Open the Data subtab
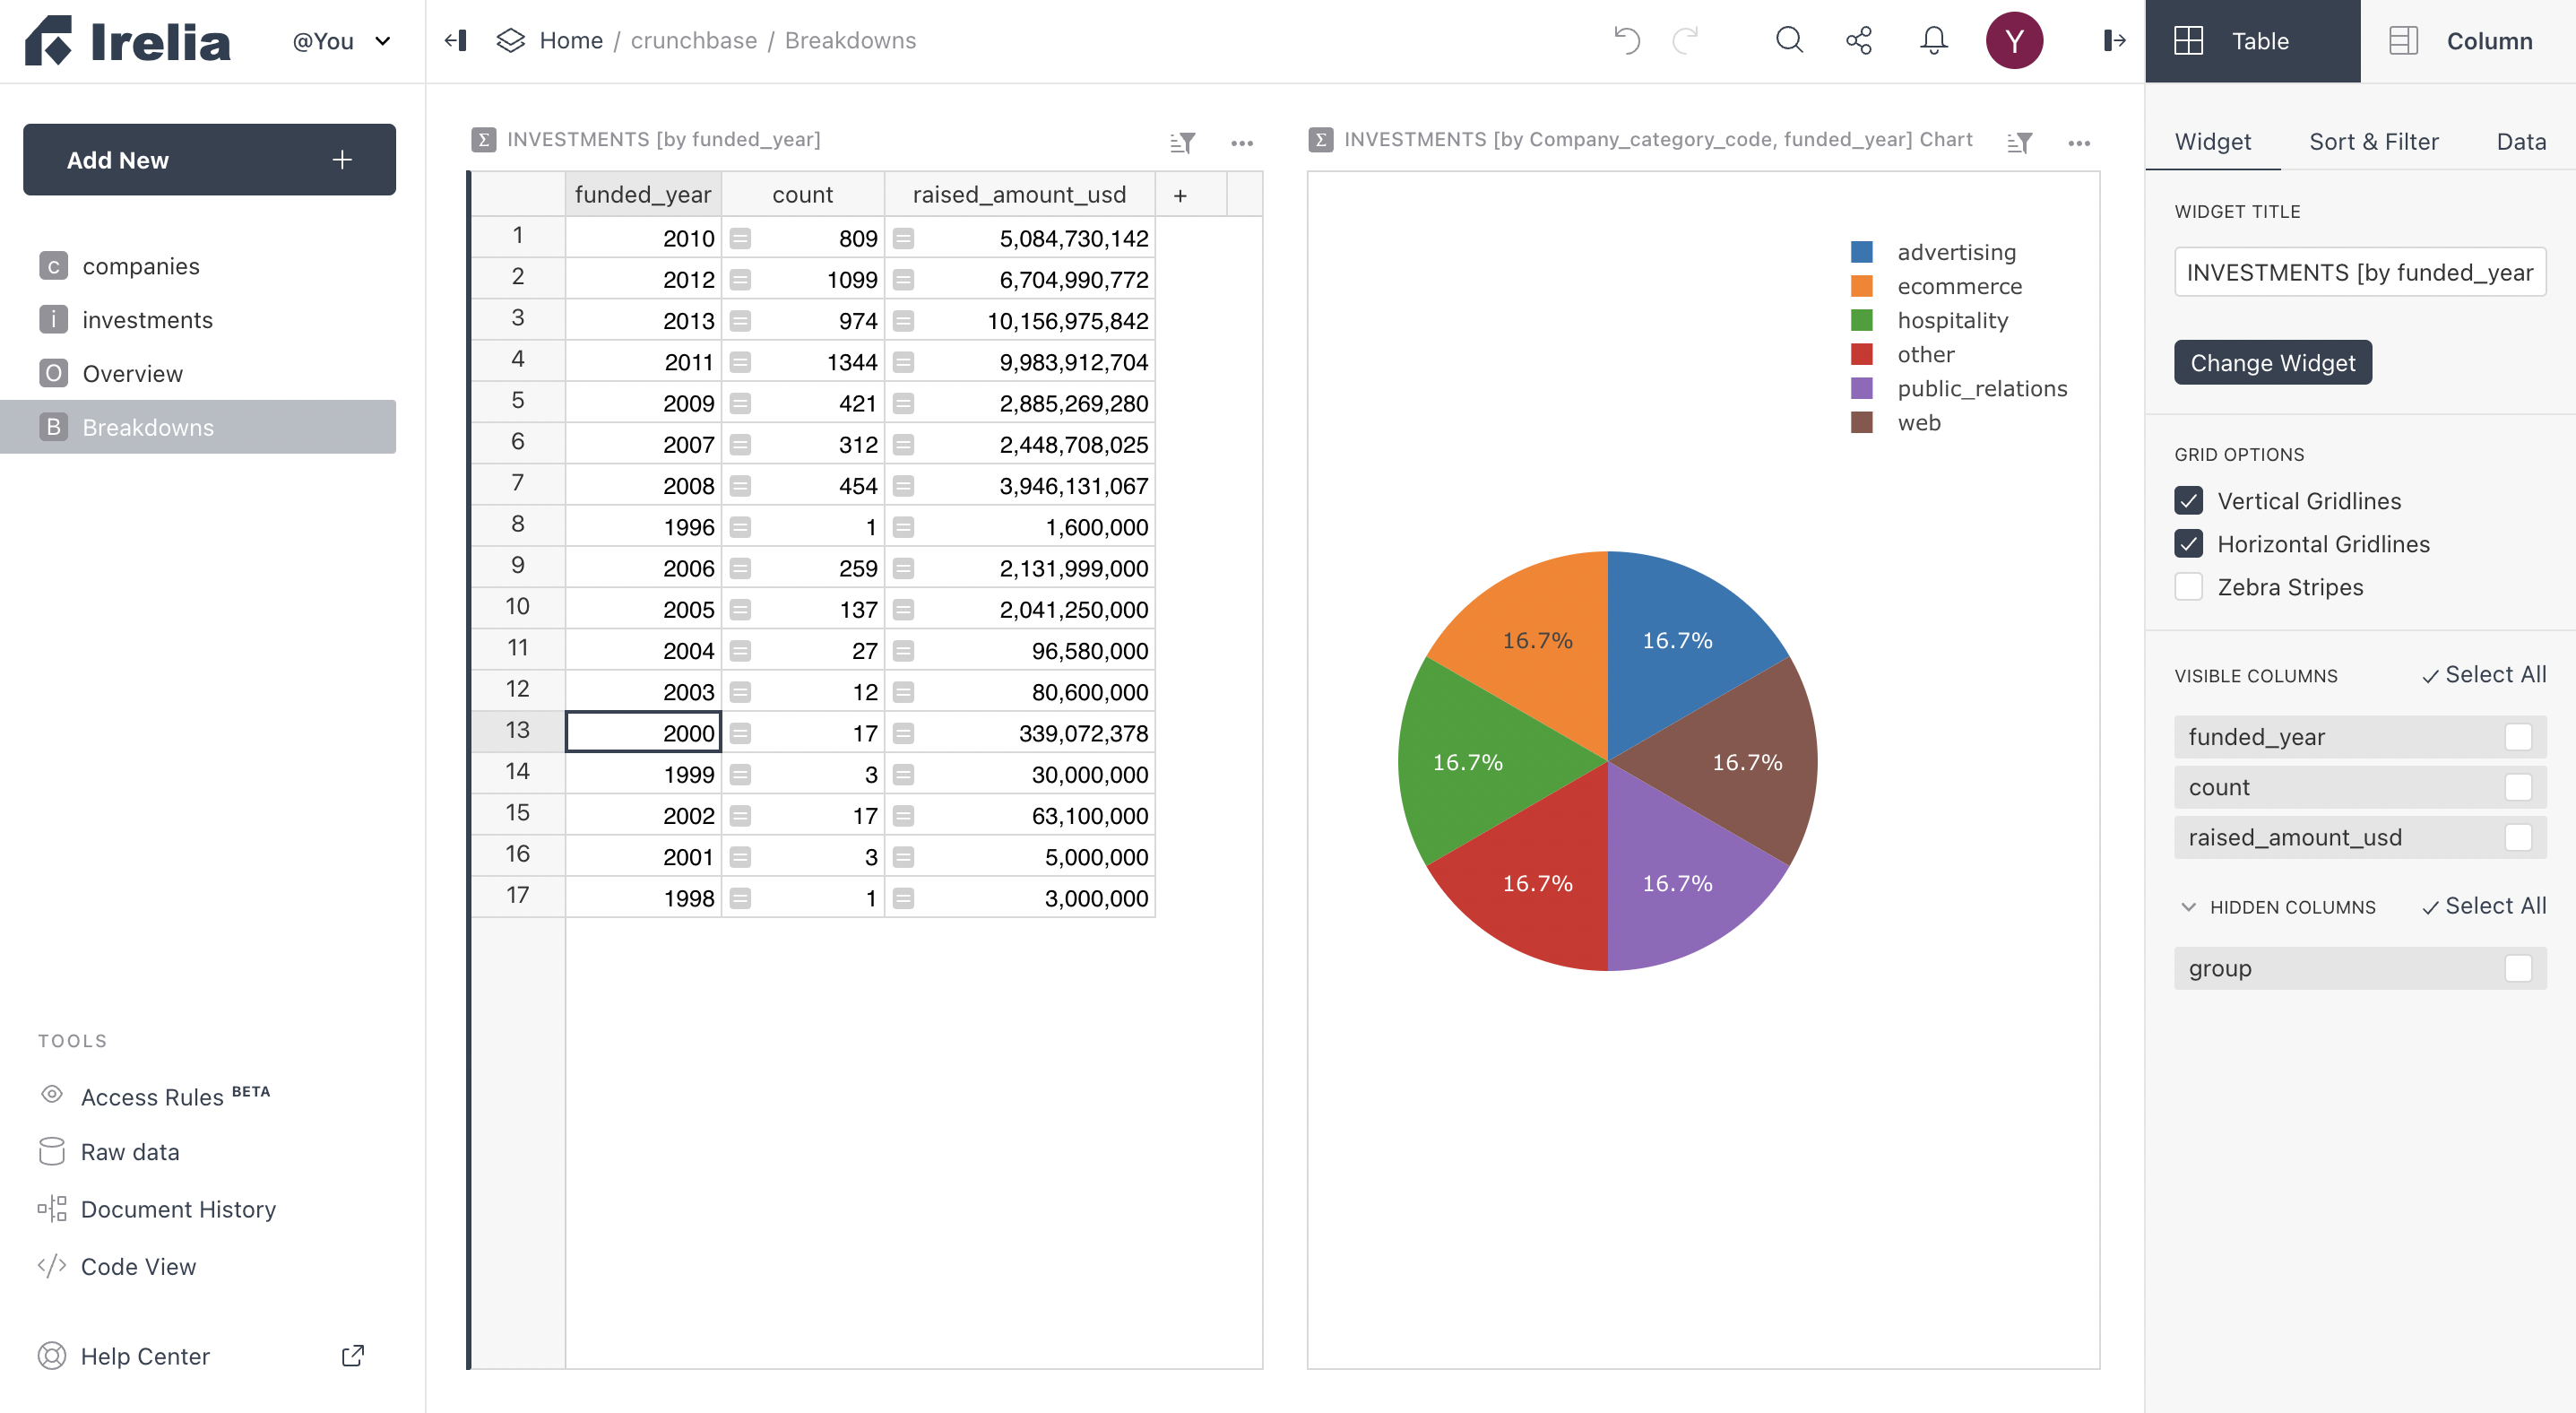Image resolution: width=2576 pixels, height=1413 pixels. 2520,141
